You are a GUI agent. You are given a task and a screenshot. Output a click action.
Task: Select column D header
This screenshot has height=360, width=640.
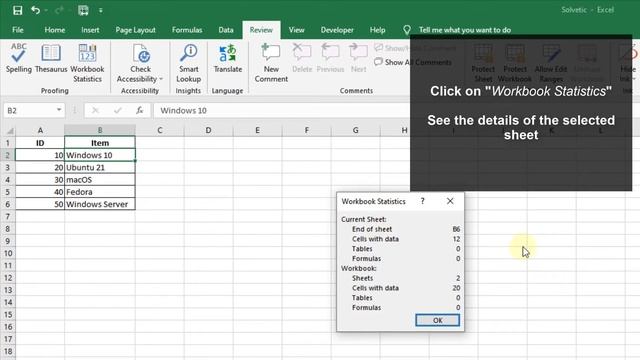[x=208, y=130]
